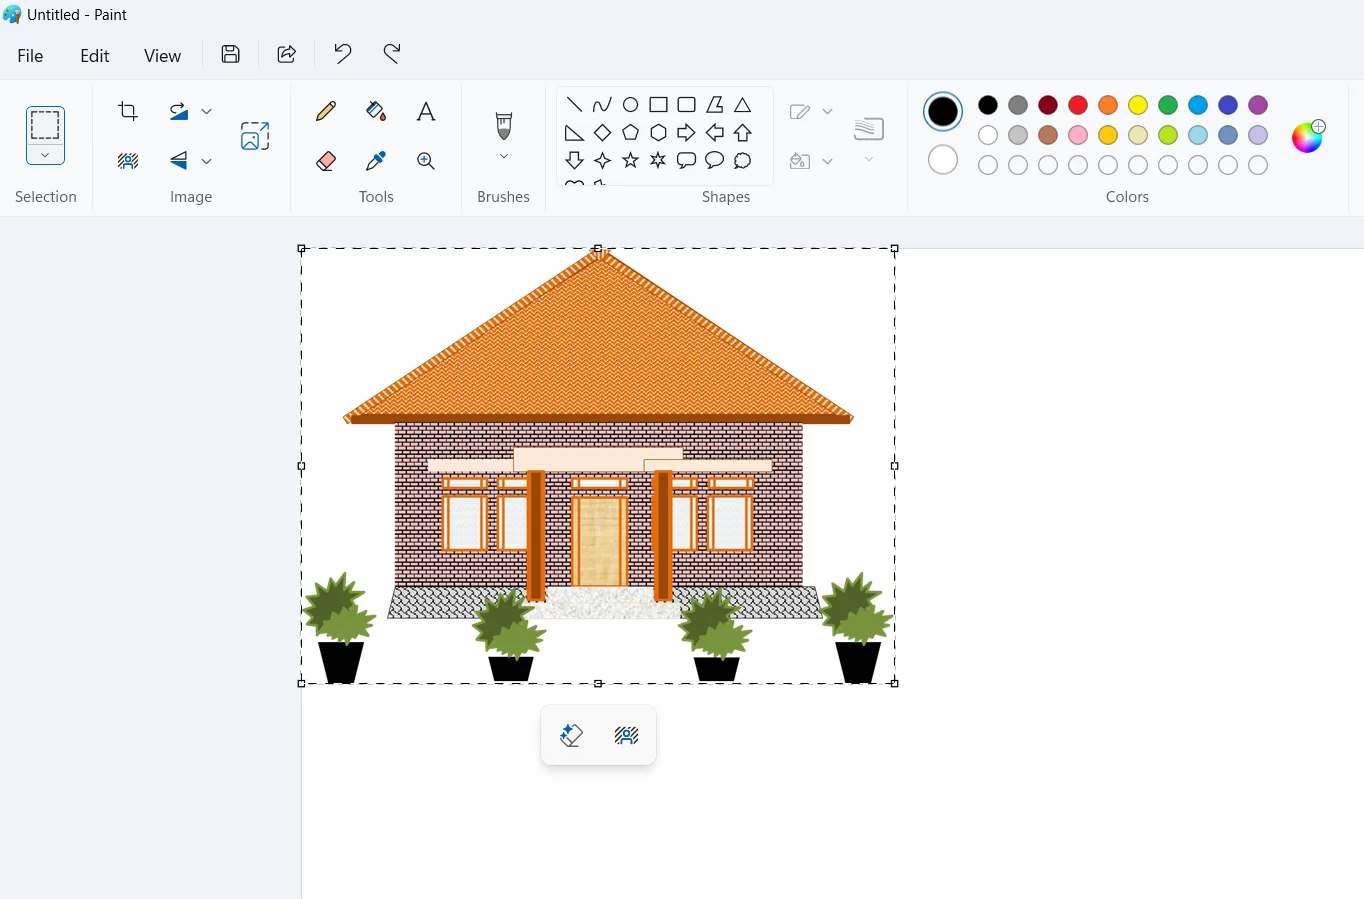Select the Eraser tool
Image resolution: width=1364 pixels, height=899 pixels.
(x=325, y=161)
